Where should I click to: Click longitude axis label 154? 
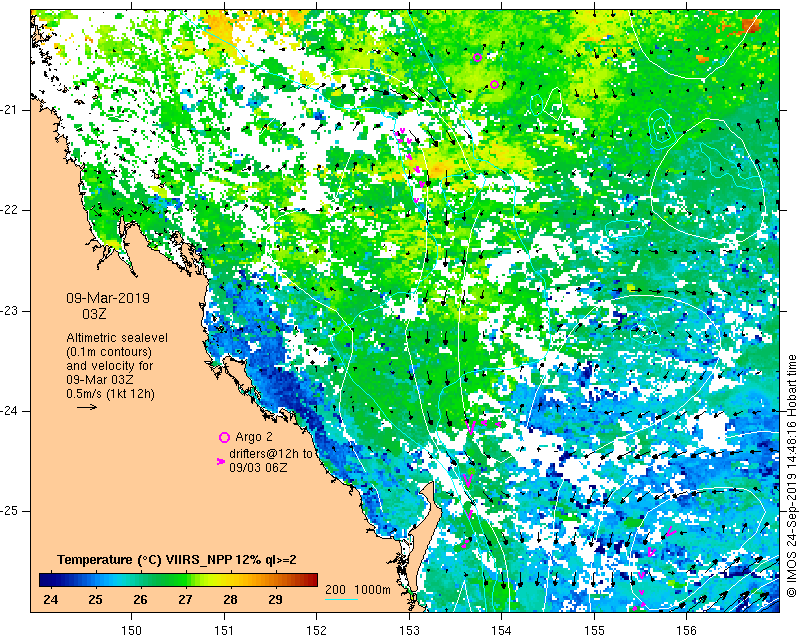502,630
